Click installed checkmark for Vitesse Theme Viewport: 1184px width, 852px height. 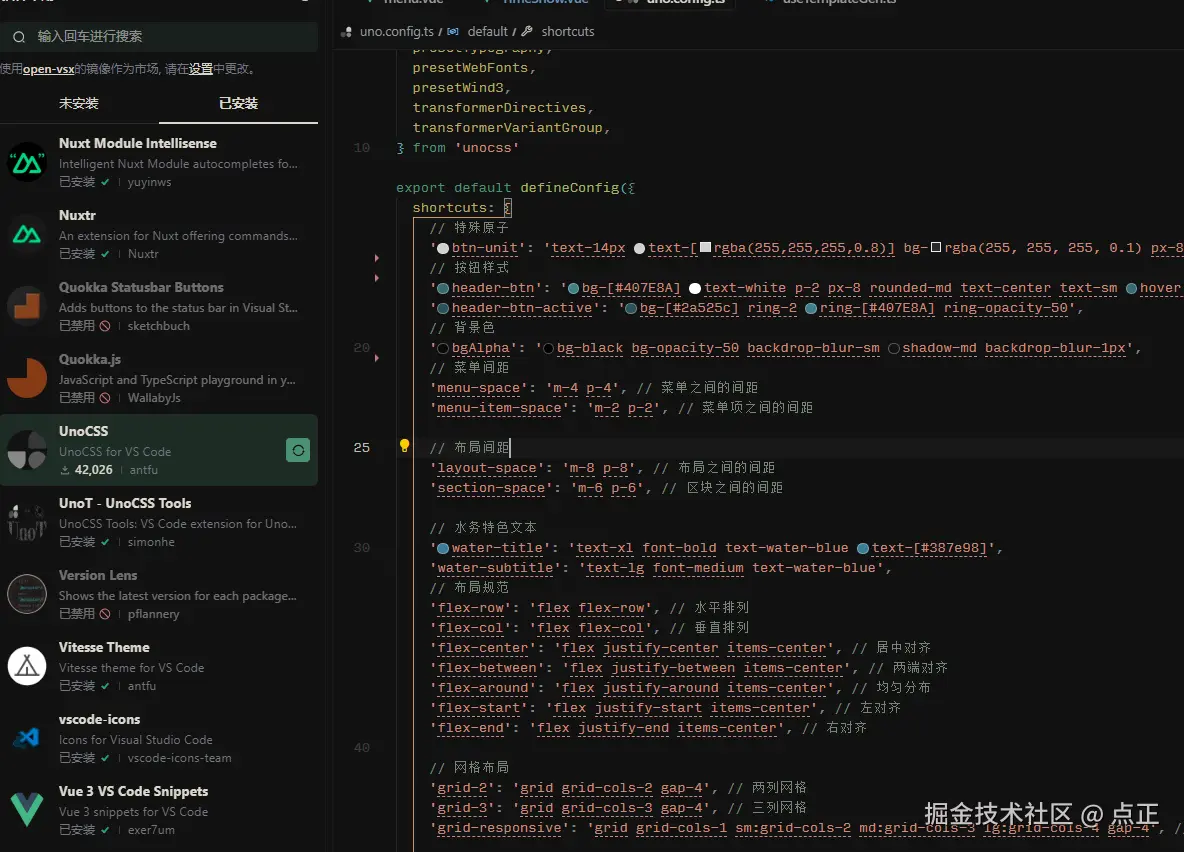click(x=105, y=686)
